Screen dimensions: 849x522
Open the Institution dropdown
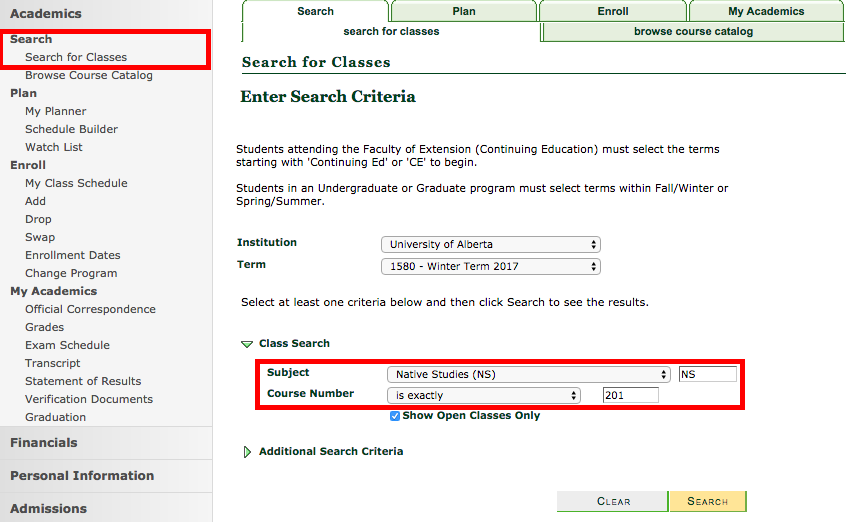coord(490,245)
